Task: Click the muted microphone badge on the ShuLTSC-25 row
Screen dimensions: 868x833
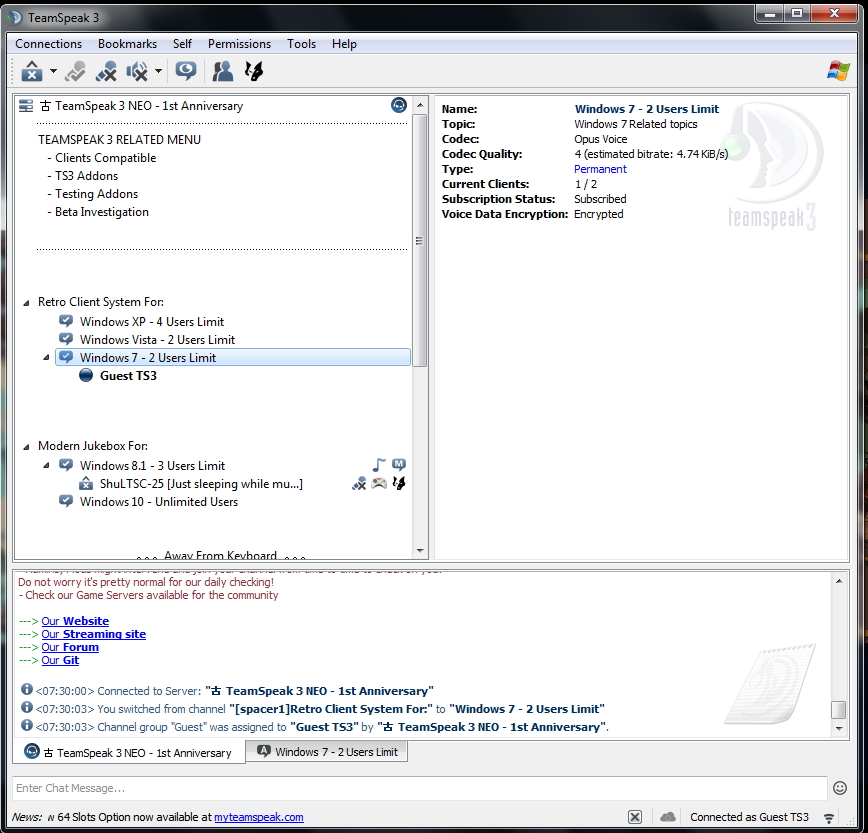Action: 359,484
